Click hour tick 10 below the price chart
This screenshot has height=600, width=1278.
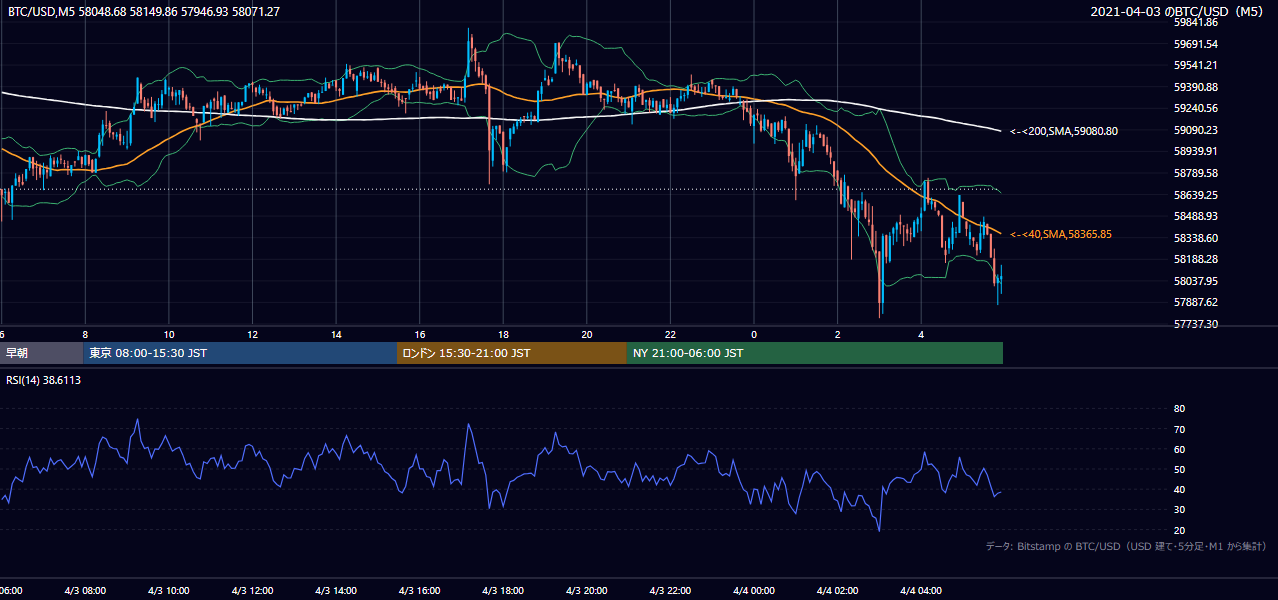click(x=169, y=334)
